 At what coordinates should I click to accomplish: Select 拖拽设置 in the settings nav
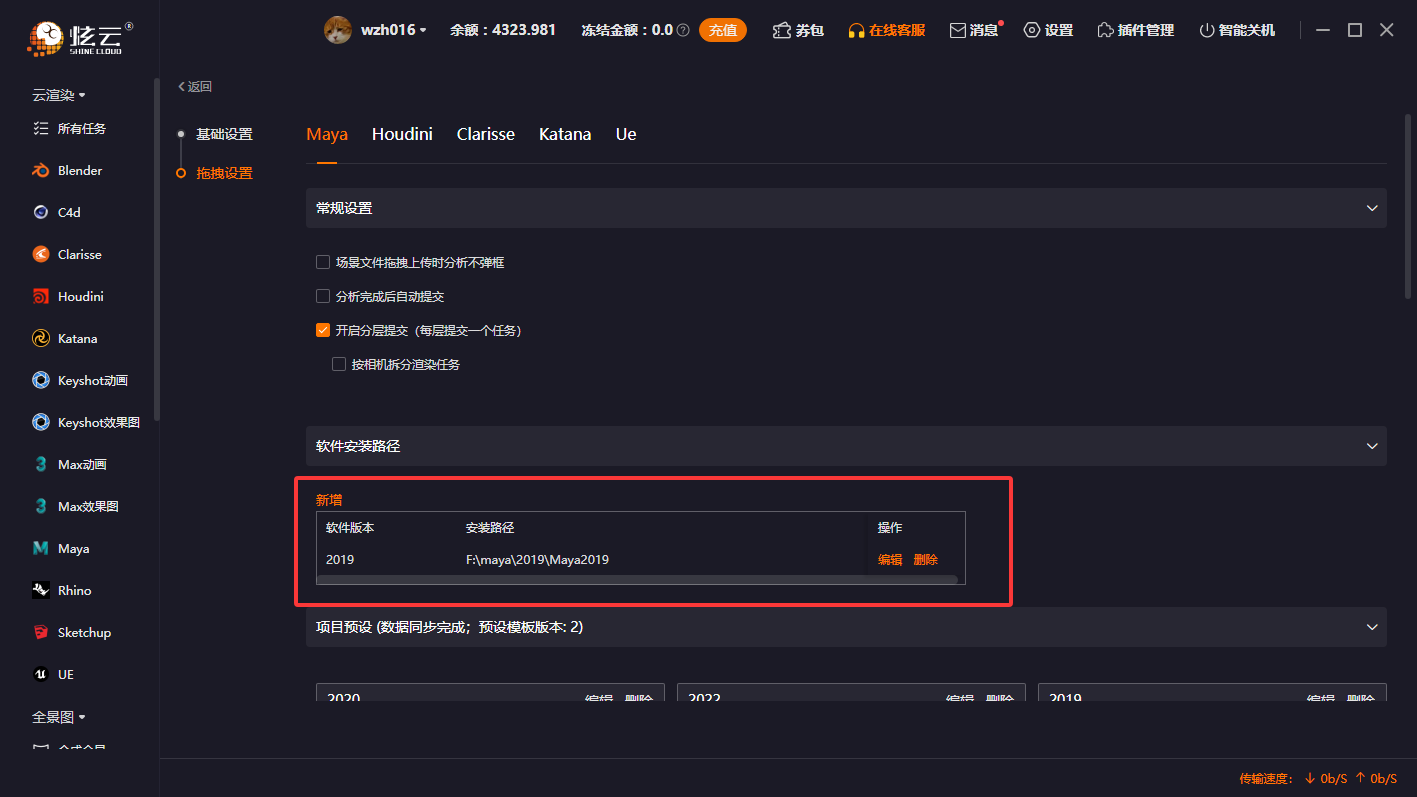point(224,173)
